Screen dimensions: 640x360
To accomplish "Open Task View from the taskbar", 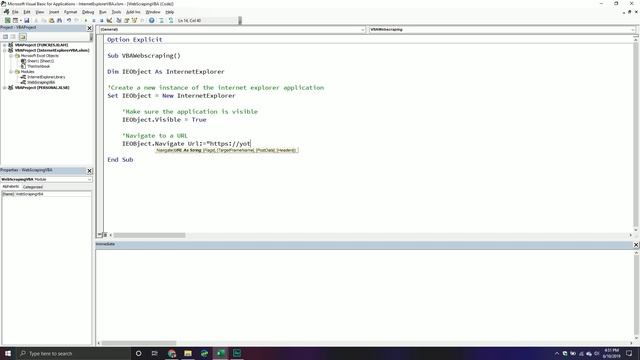I will 154,353.
